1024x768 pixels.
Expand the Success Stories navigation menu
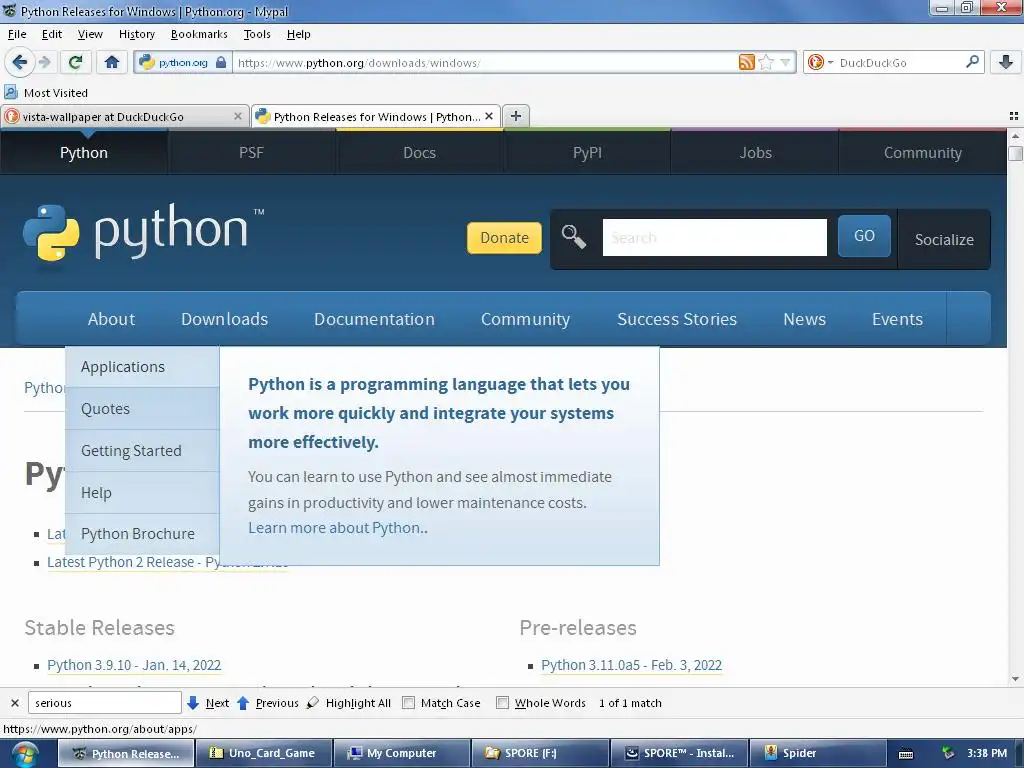point(677,319)
